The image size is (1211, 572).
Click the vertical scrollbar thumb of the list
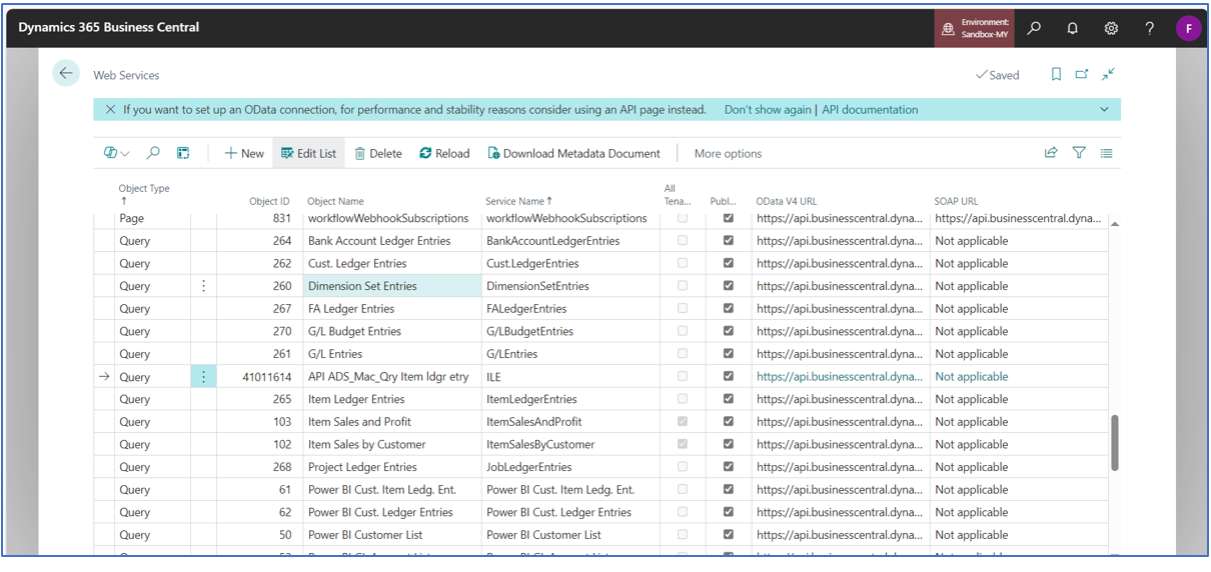[1115, 442]
